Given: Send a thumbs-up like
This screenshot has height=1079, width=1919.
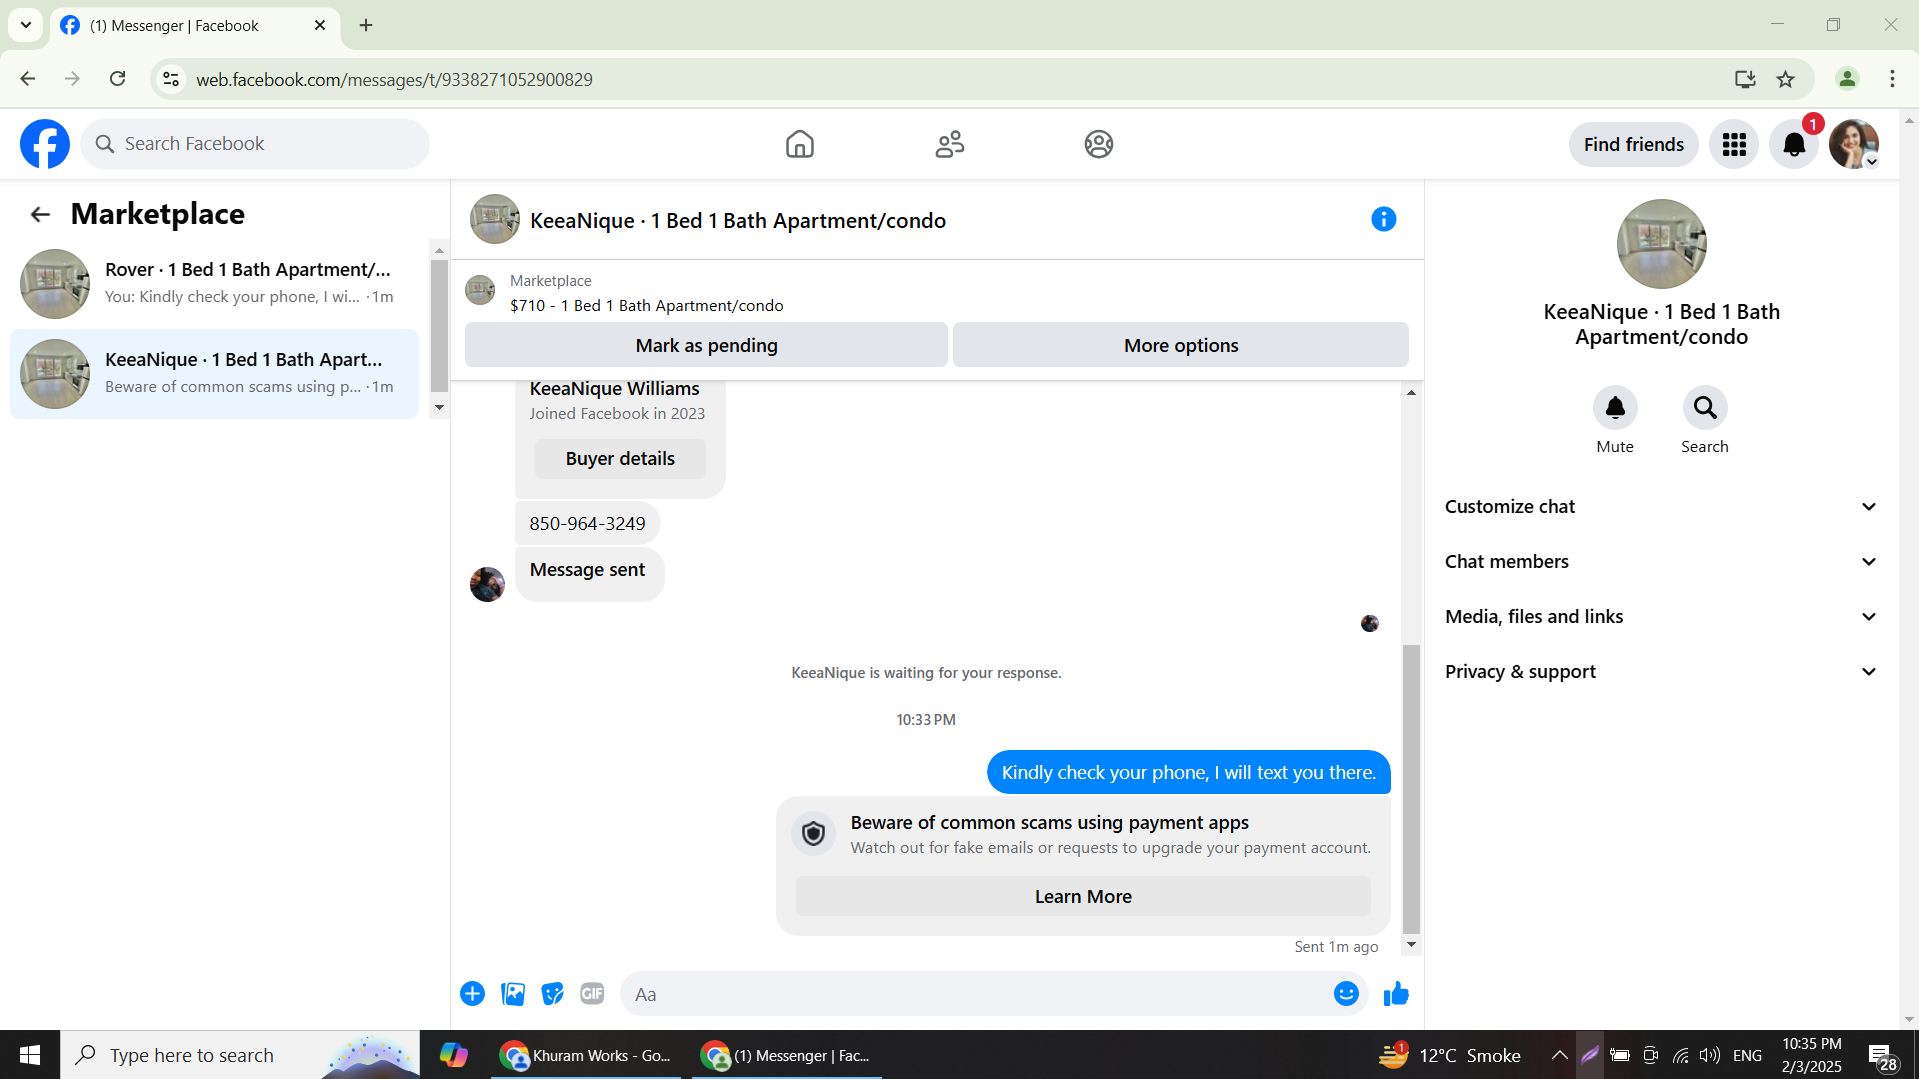Looking at the screenshot, I should click(x=1396, y=994).
